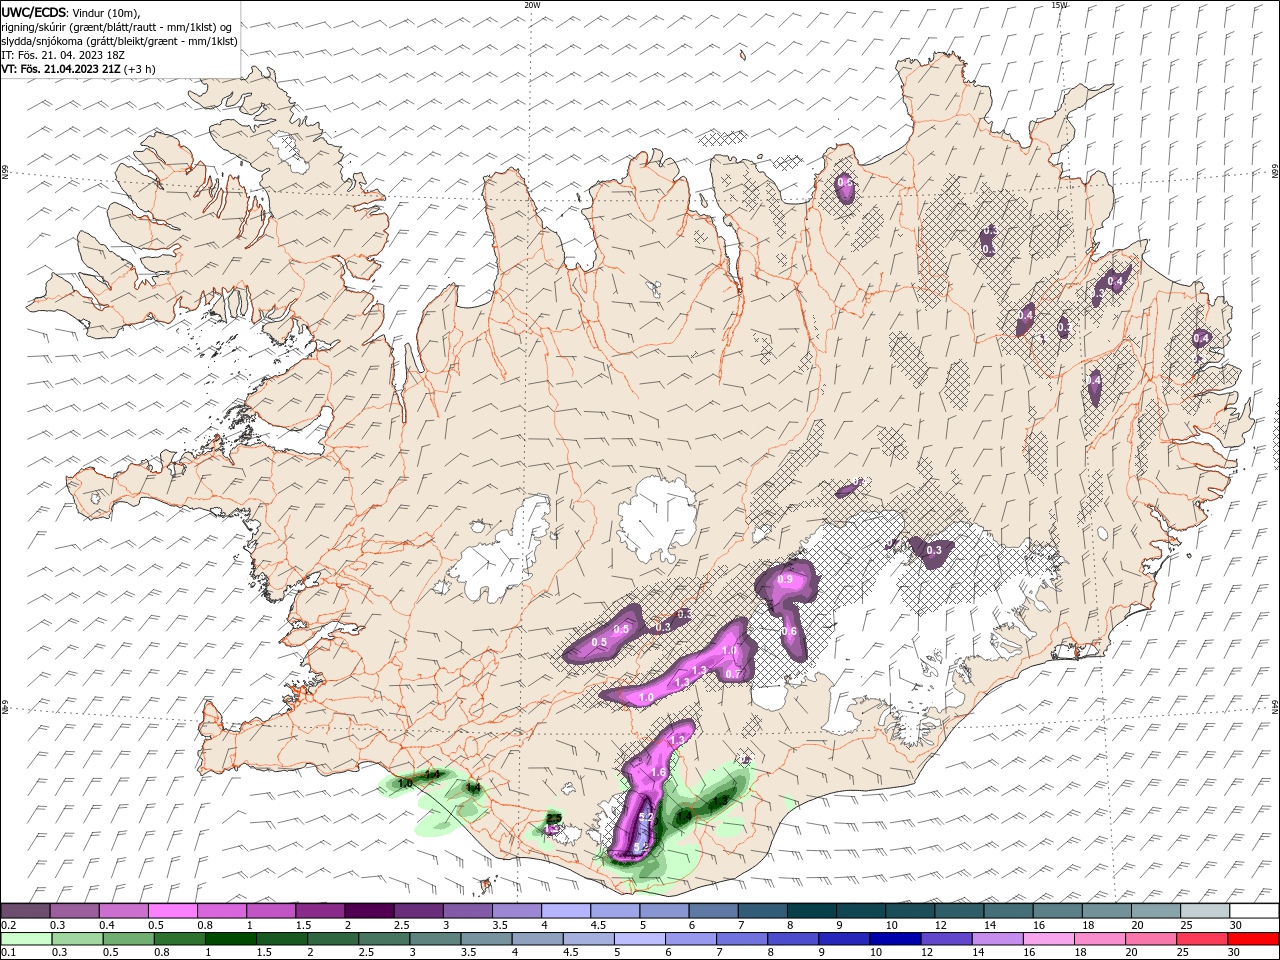The height and width of the screenshot is (960, 1280).
Task: Select the darkest green 1–1.5 rain swatch
Action: click(x=232, y=939)
